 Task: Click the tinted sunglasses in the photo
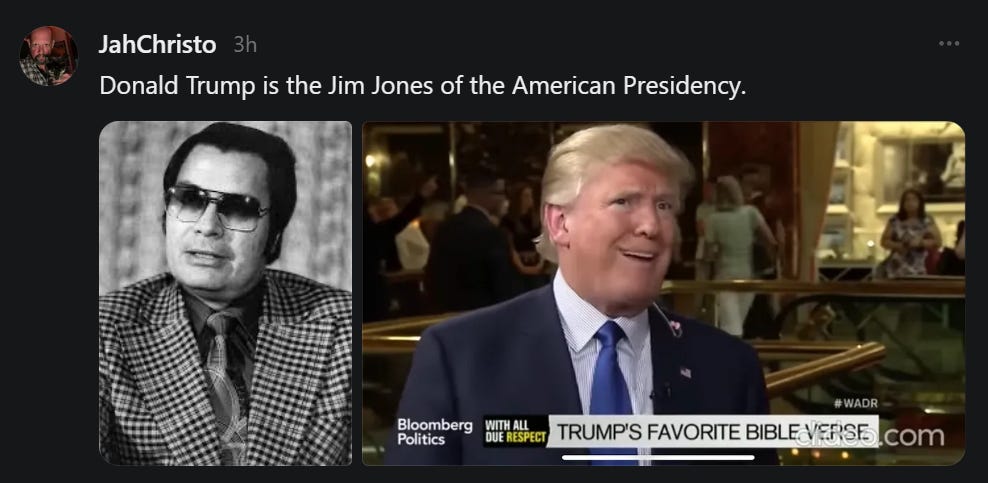216,208
